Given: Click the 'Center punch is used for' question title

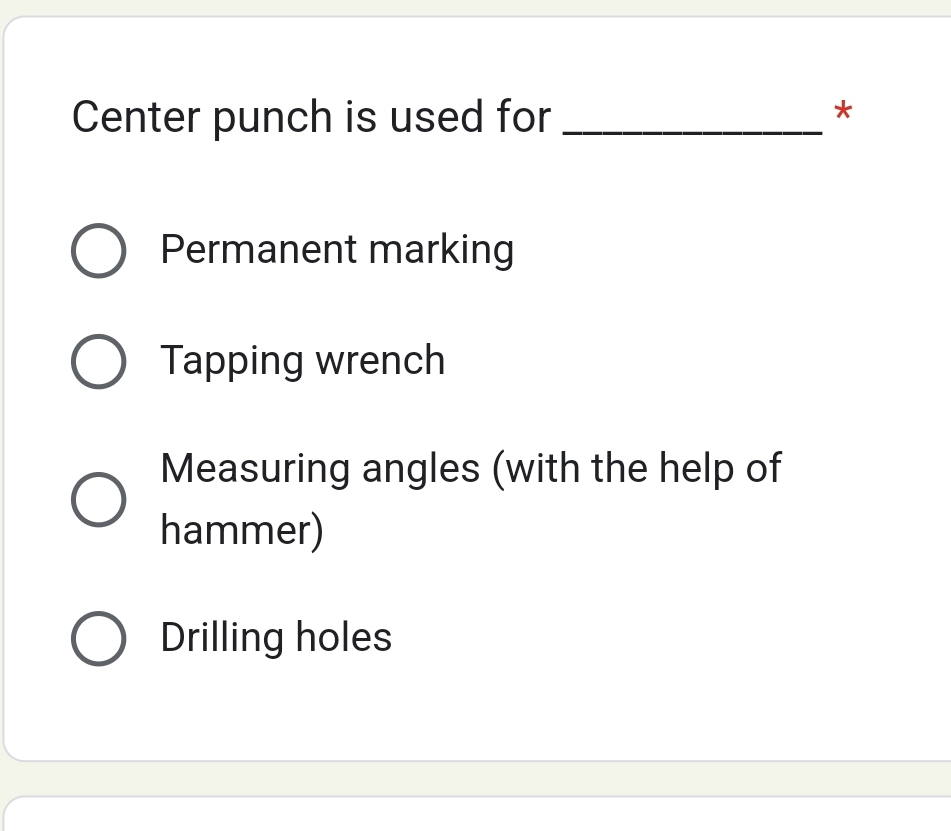Looking at the screenshot, I should 311,118.
